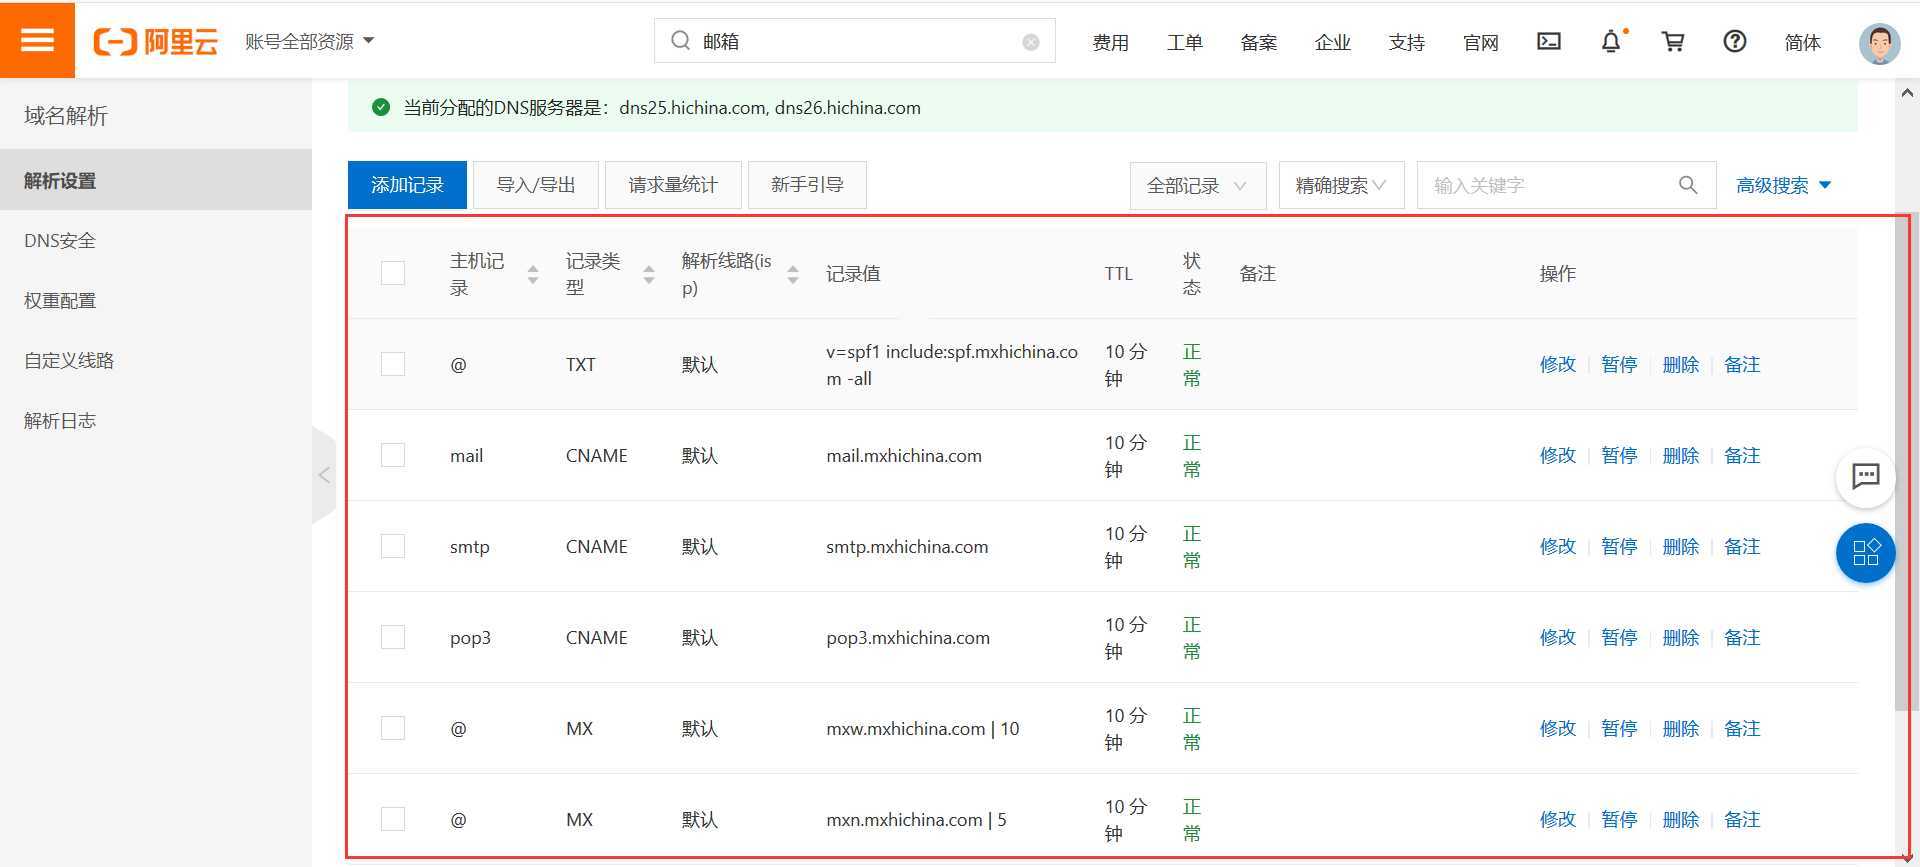Viewport: 1920px width, 867px height.
Task: Click 删除 for the smtp record
Action: coord(1680,546)
